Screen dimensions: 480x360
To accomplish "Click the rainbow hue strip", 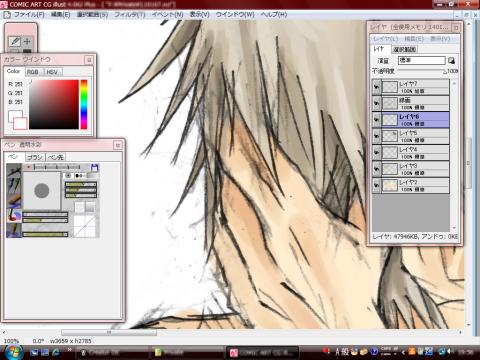I will [x=84, y=104].
